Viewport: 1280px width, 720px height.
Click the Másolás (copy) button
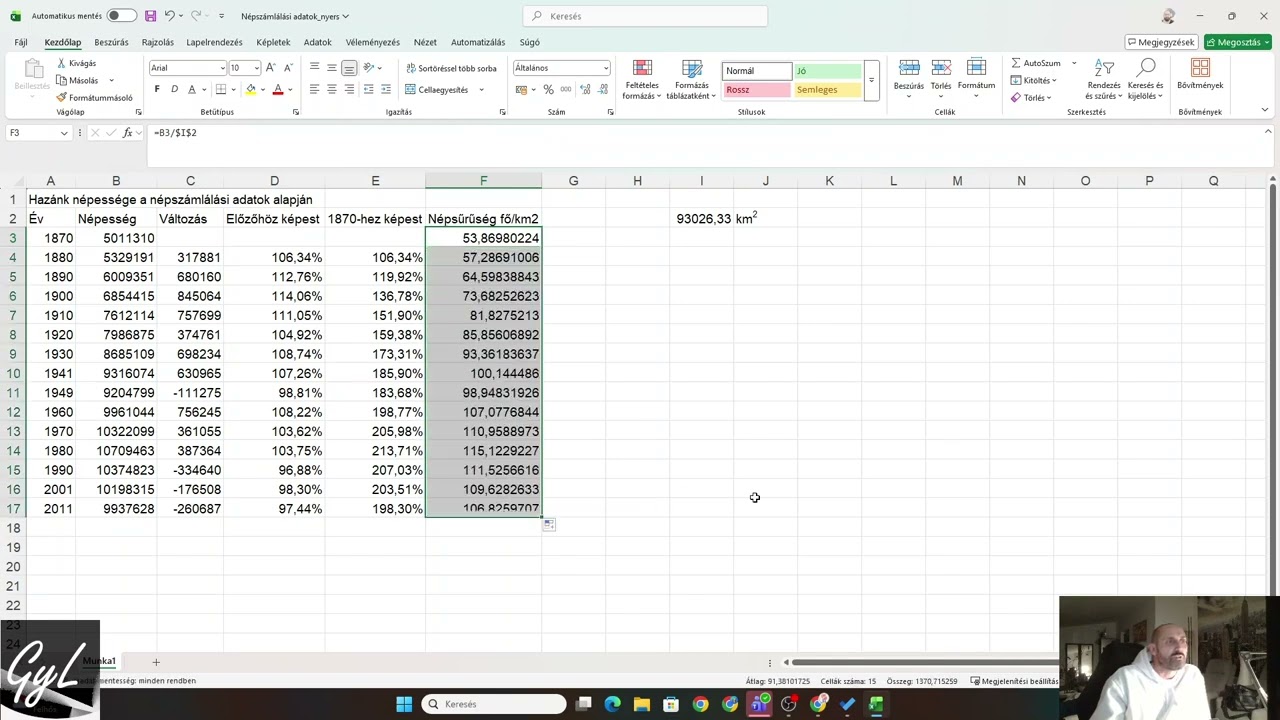point(78,80)
